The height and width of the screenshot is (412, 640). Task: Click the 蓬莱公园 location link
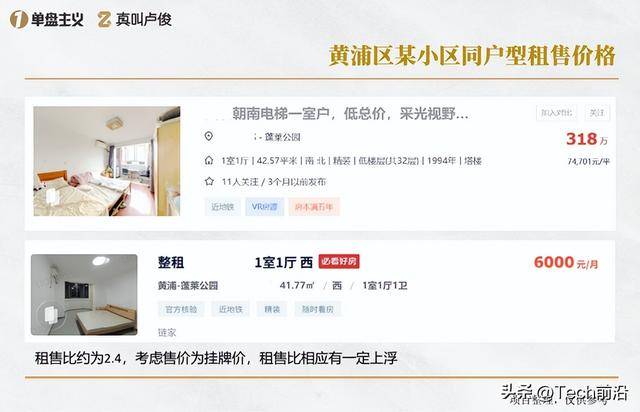[x=282, y=137]
